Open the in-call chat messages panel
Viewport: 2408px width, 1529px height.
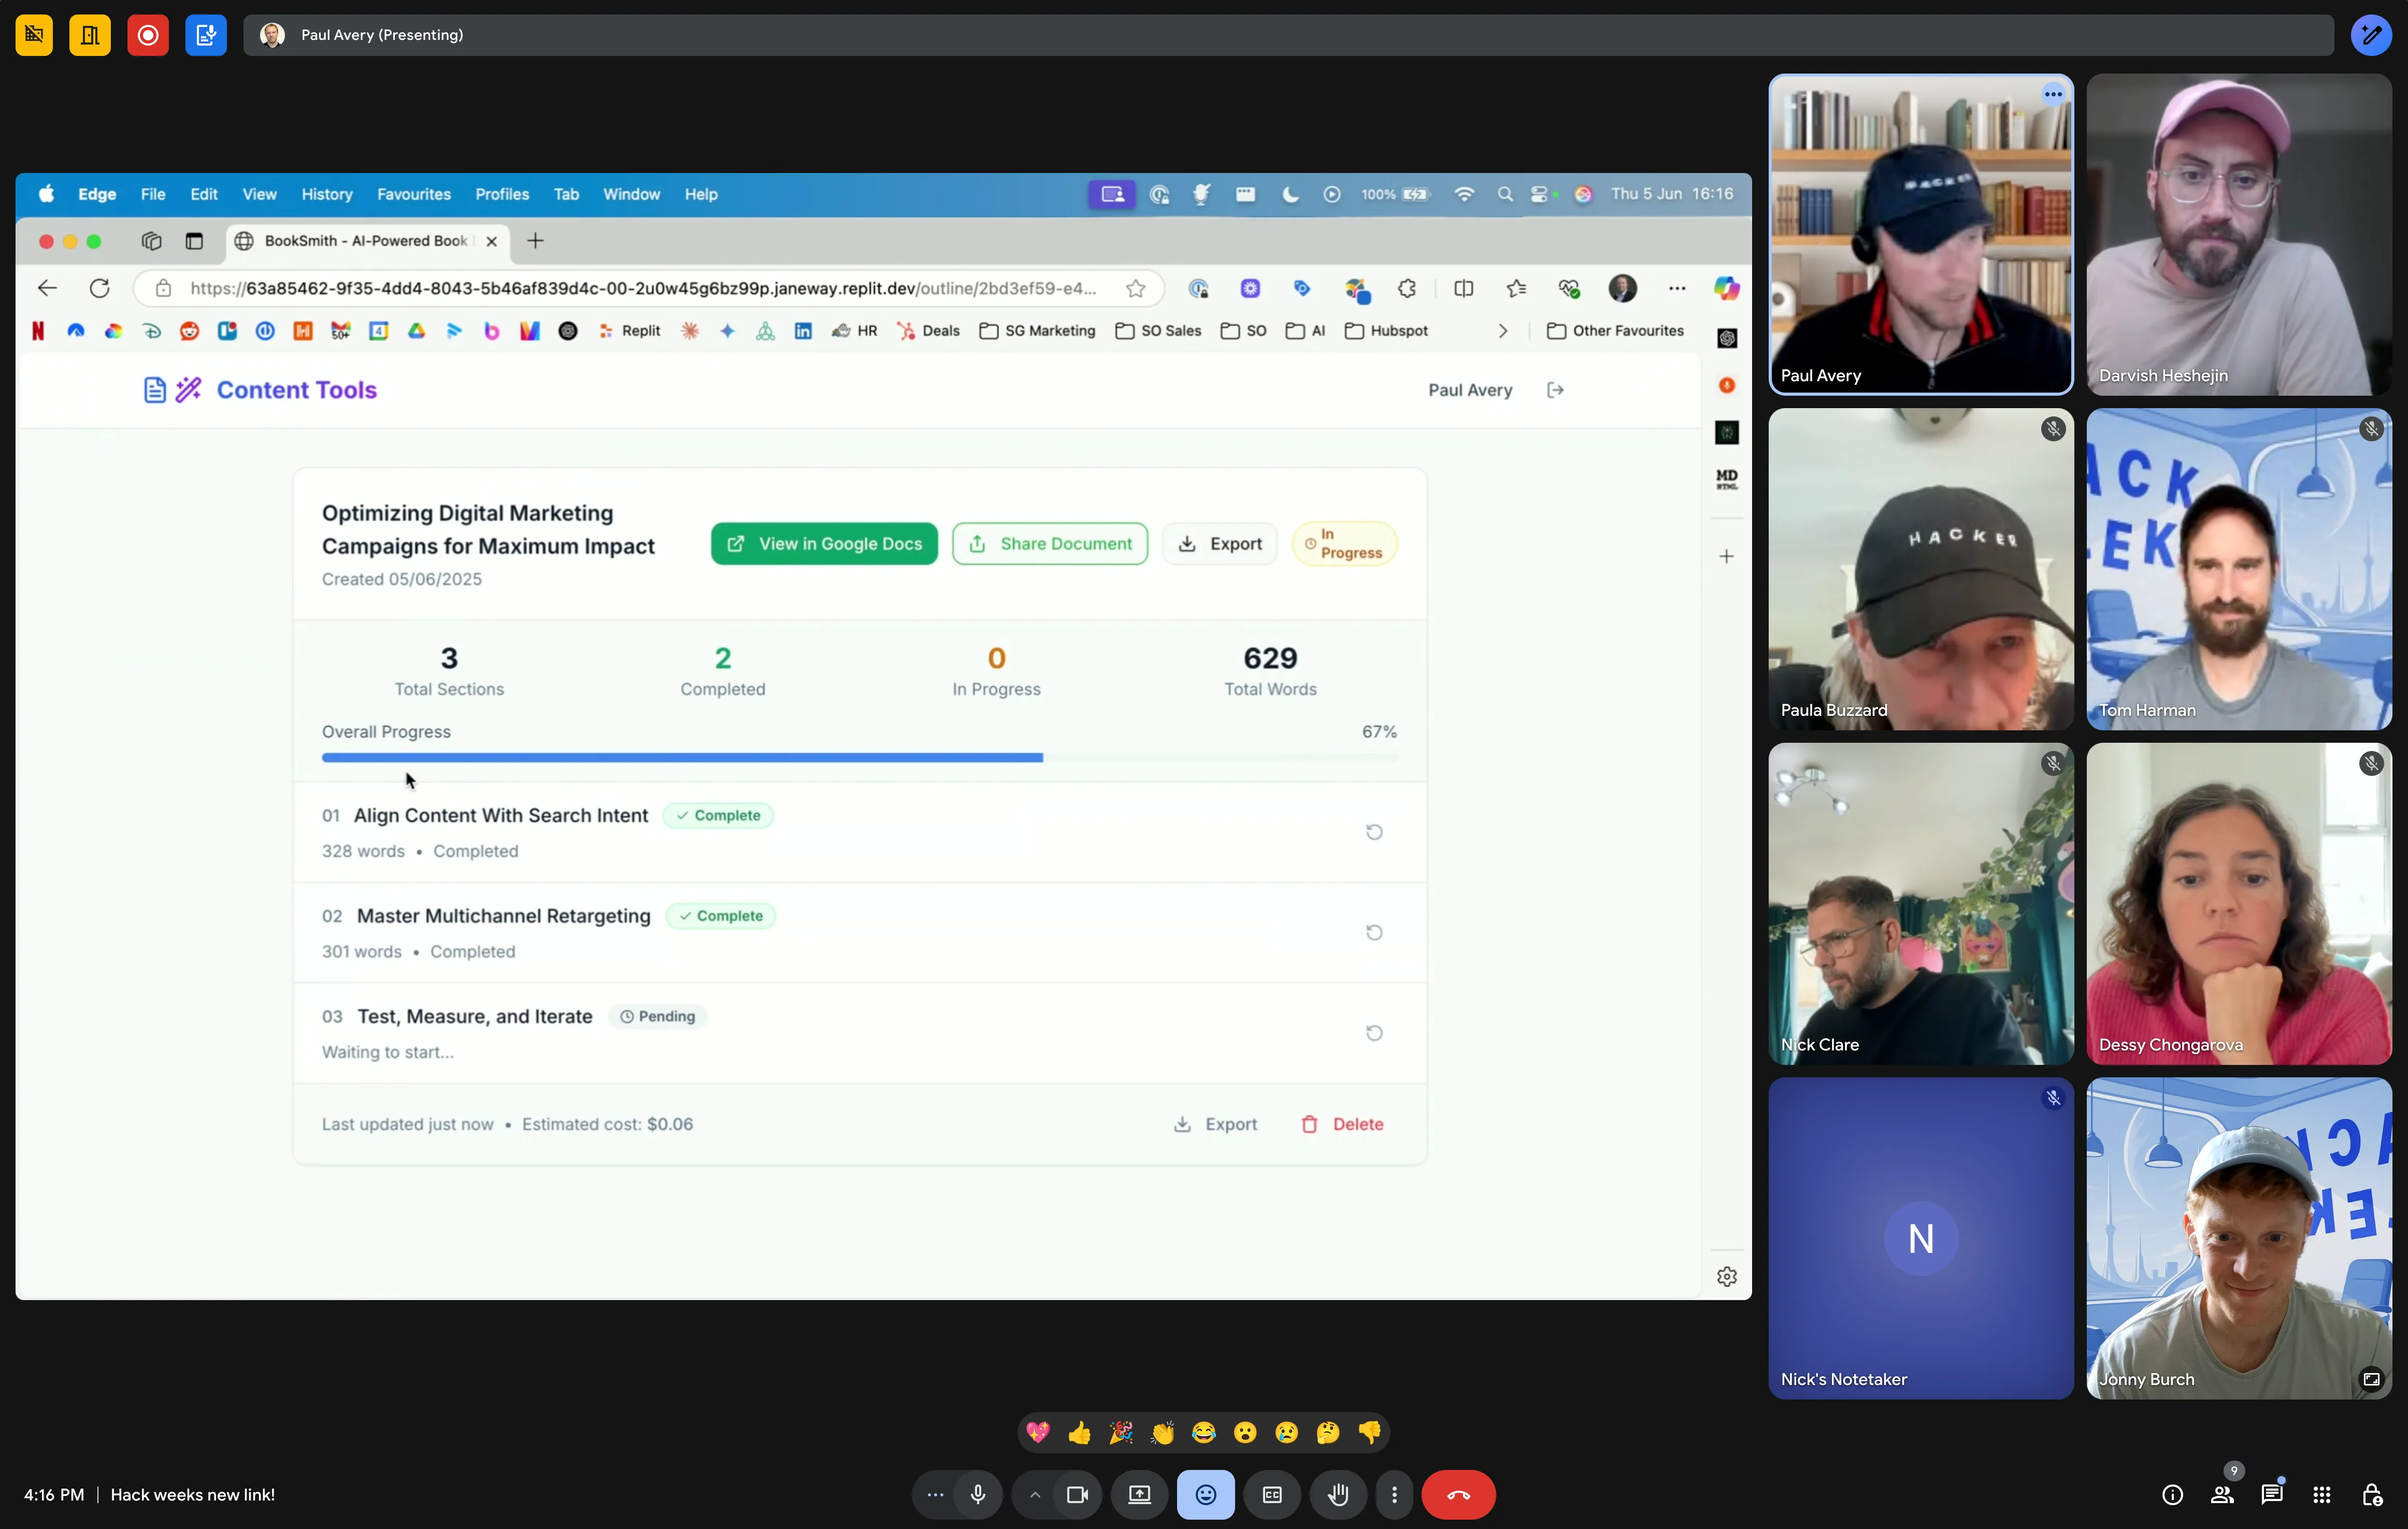(2272, 1494)
